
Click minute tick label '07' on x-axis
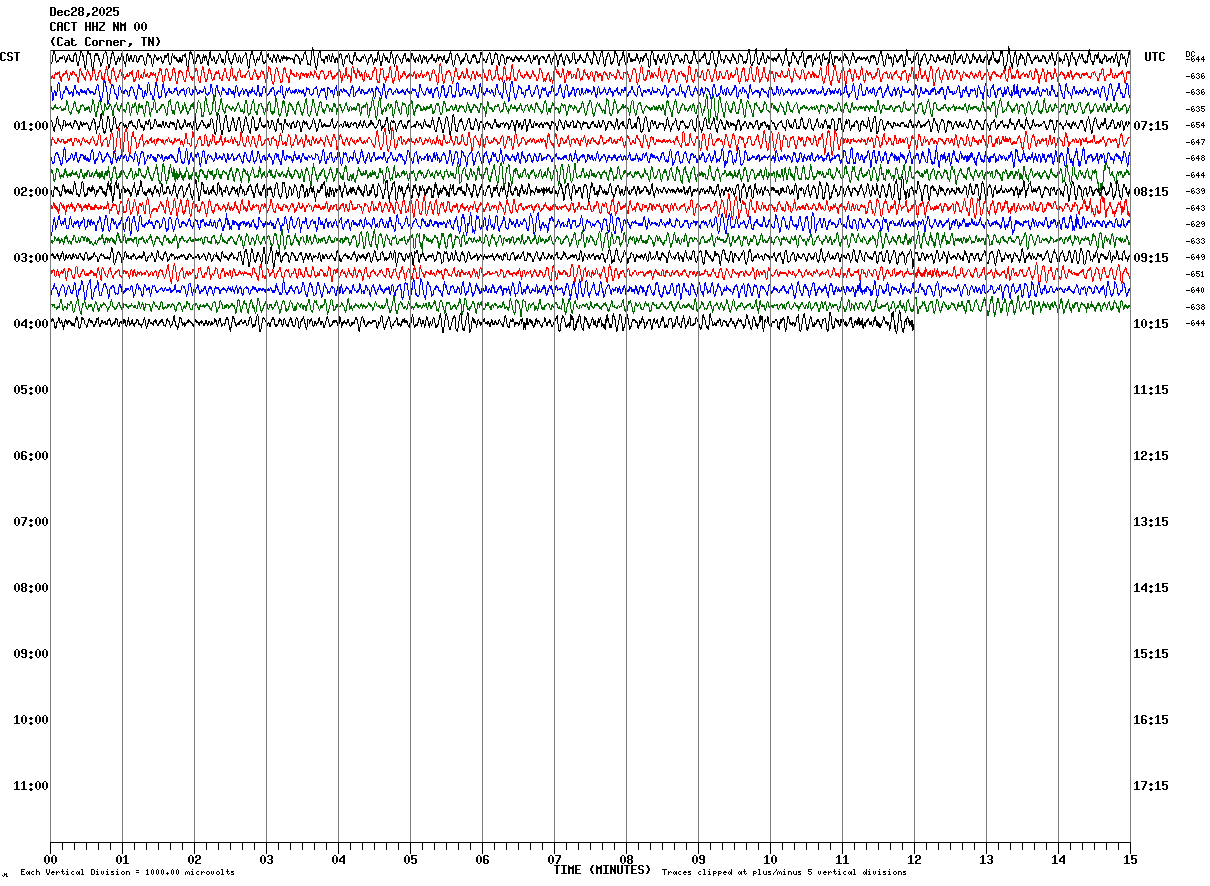554,860
